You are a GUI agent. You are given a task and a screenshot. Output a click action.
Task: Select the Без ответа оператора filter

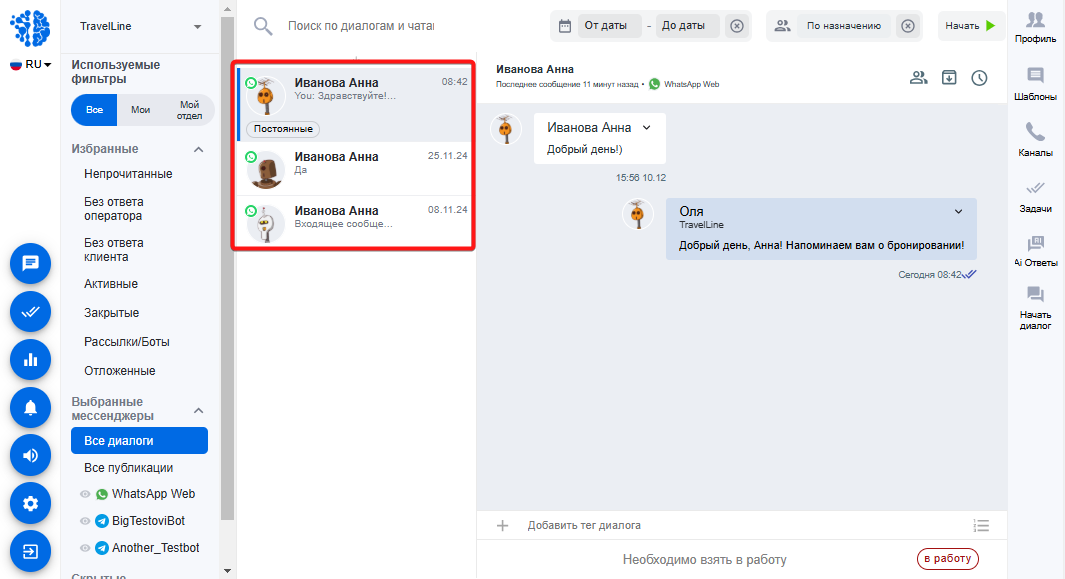(x=113, y=209)
